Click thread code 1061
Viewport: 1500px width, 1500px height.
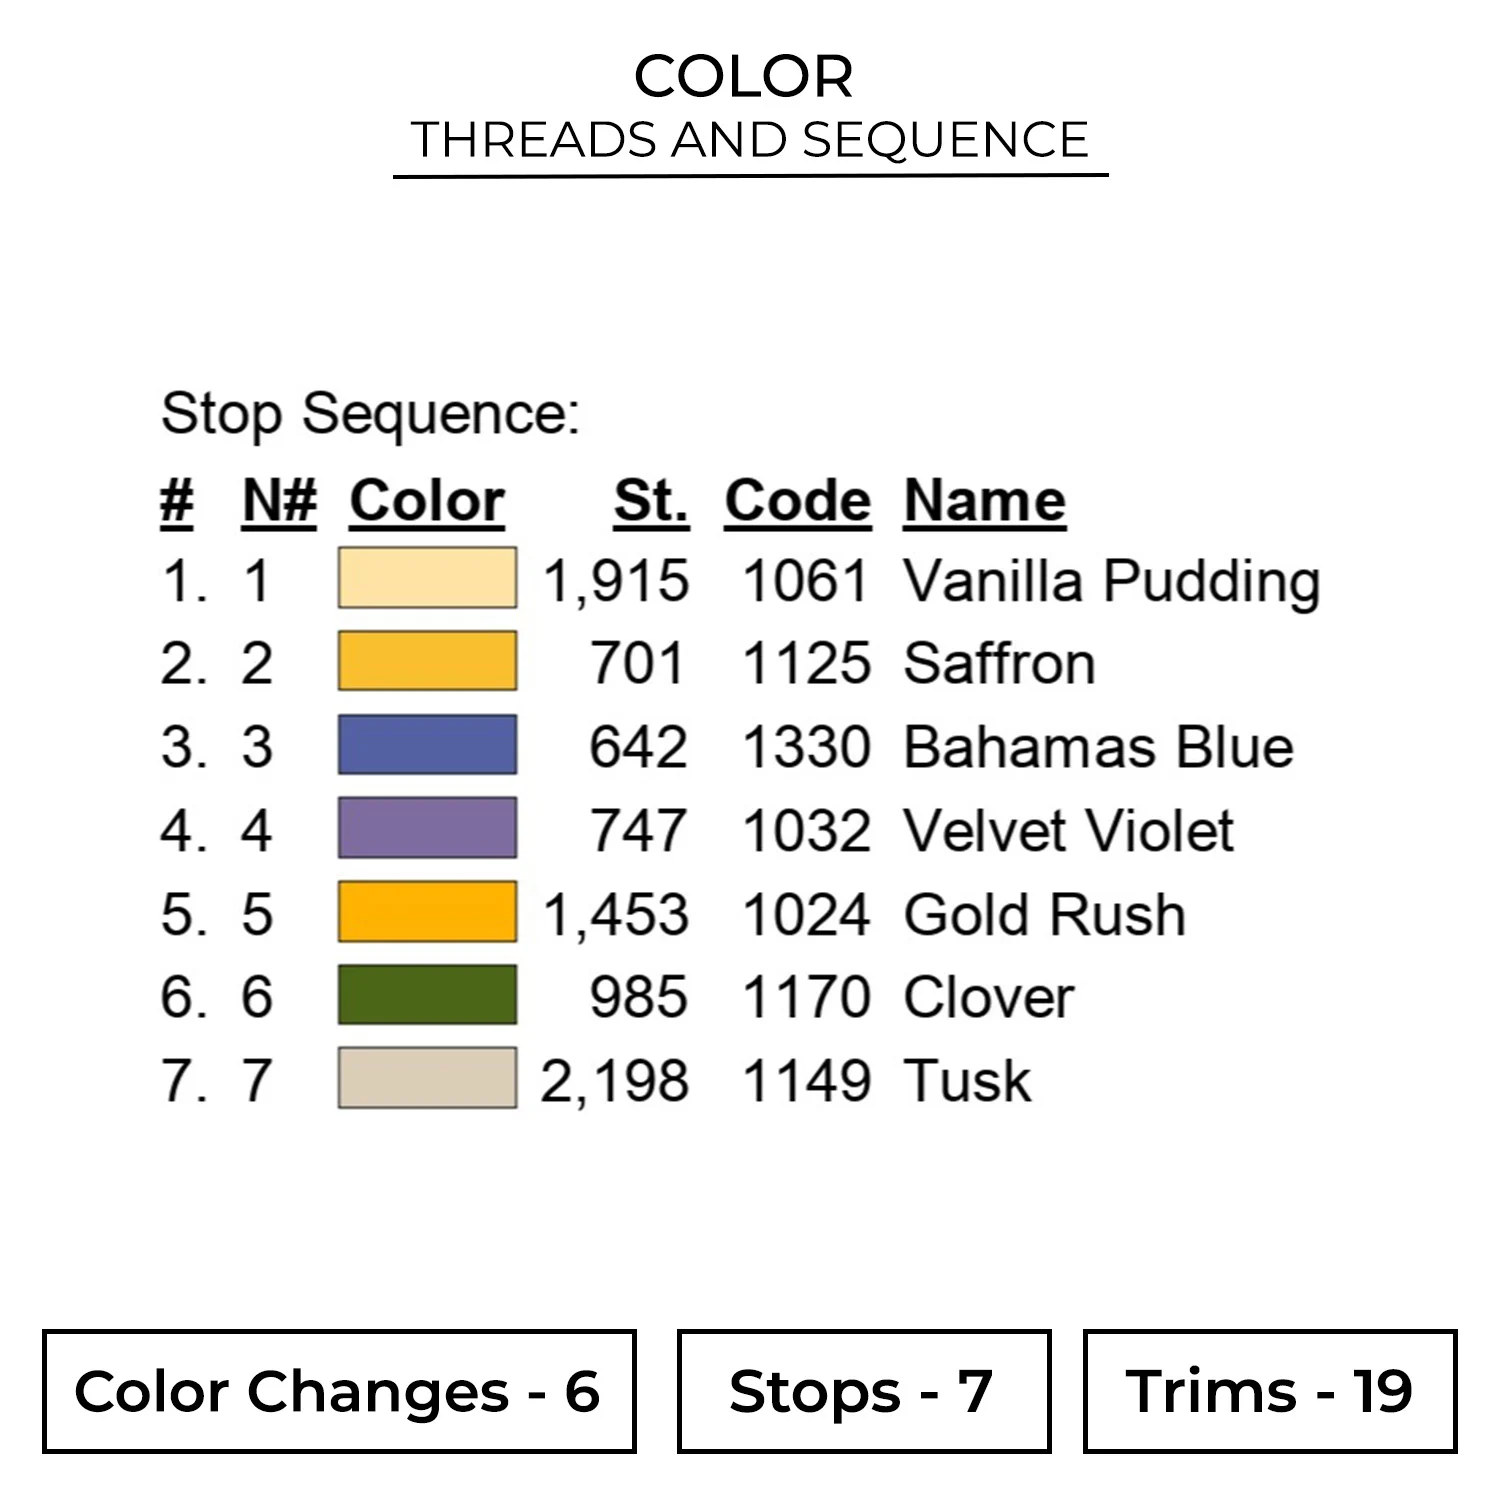click(805, 581)
